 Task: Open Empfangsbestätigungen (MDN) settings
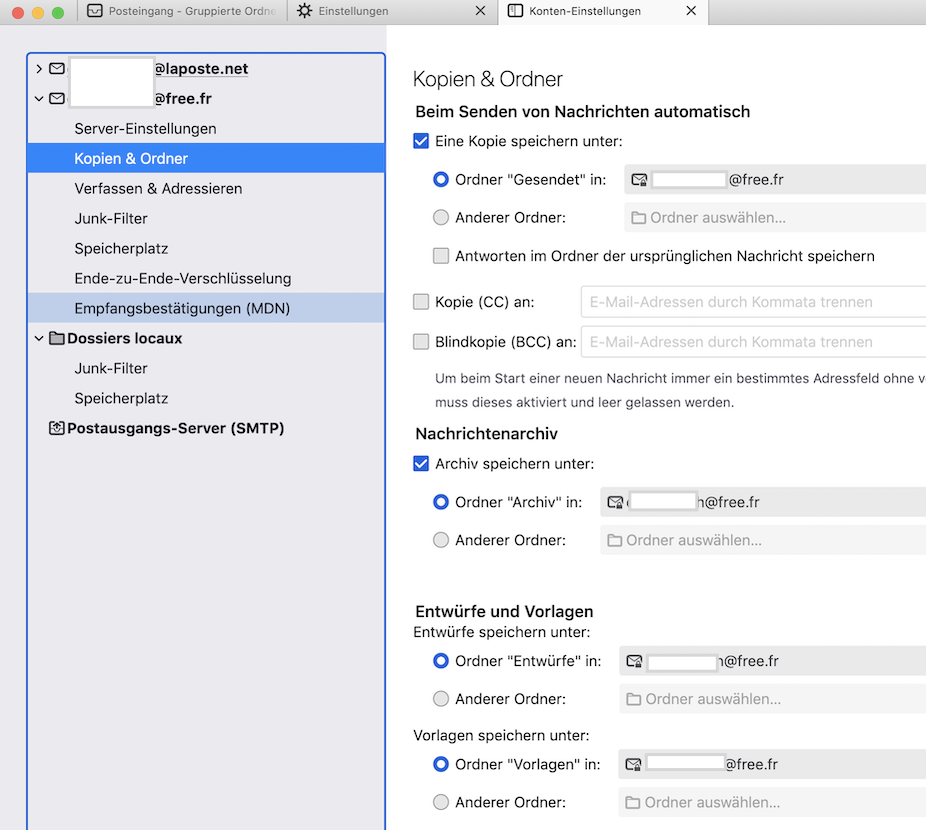[182, 309]
